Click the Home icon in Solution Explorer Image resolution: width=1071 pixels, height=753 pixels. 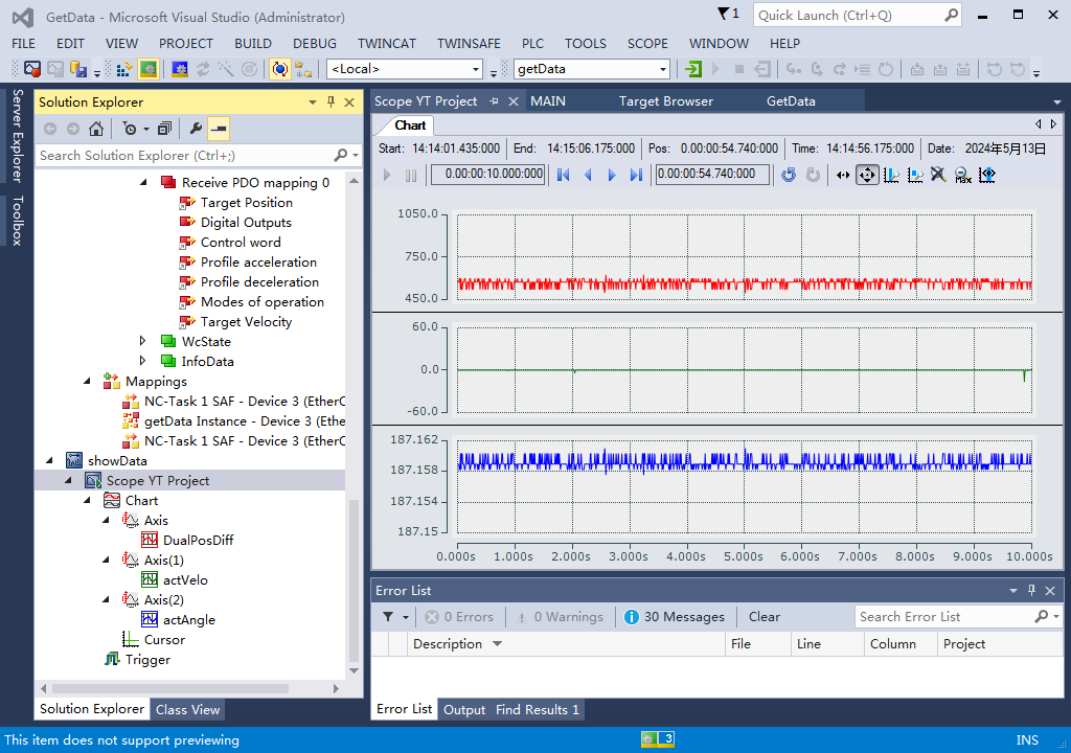click(96, 129)
